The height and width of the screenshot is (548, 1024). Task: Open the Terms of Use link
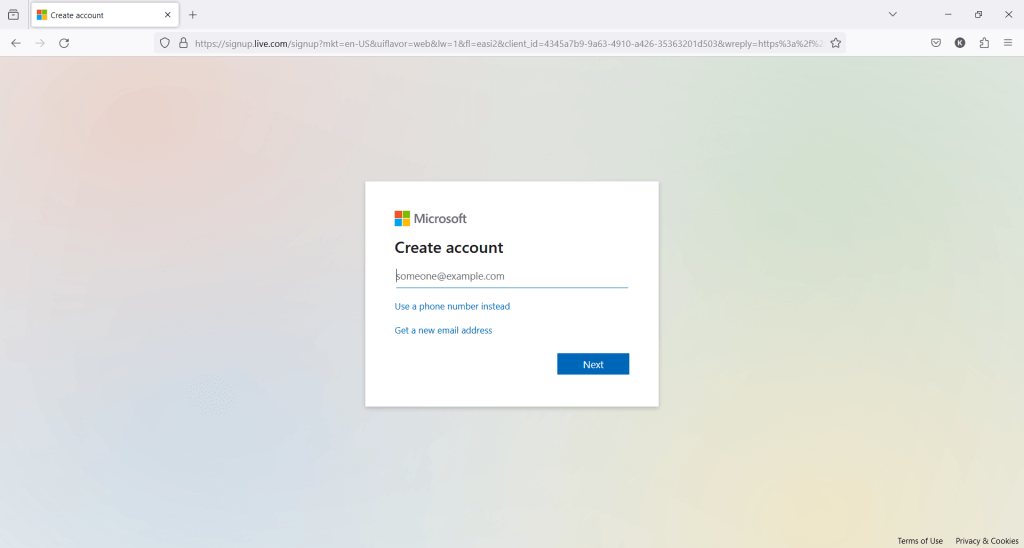920,541
